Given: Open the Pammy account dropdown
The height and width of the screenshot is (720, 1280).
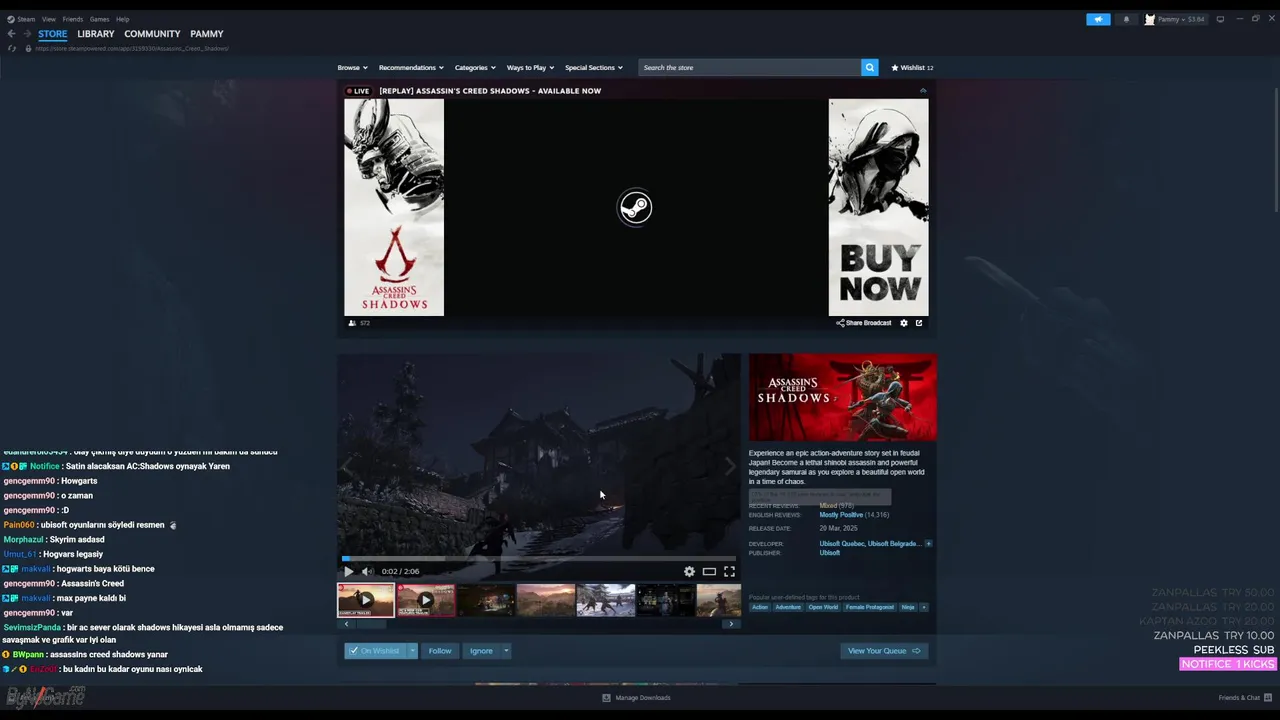Looking at the screenshot, I should click(1175, 19).
